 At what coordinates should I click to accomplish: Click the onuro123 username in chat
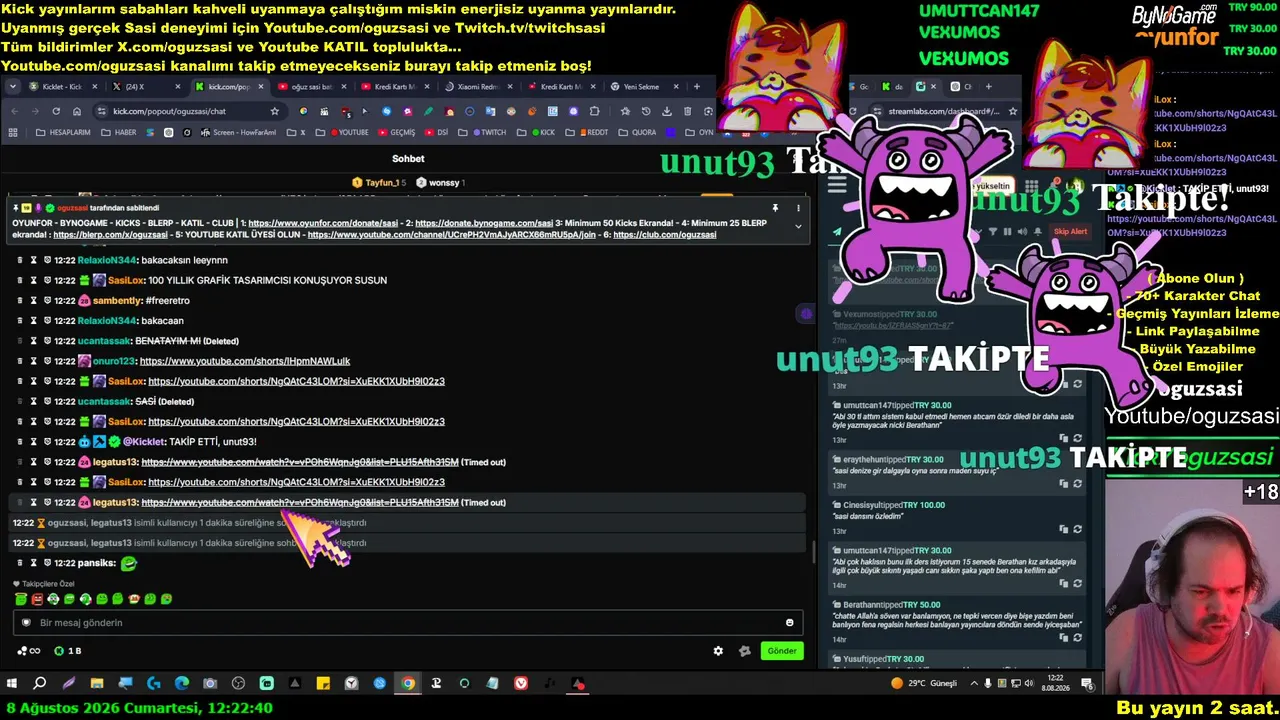click(x=115, y=361)
